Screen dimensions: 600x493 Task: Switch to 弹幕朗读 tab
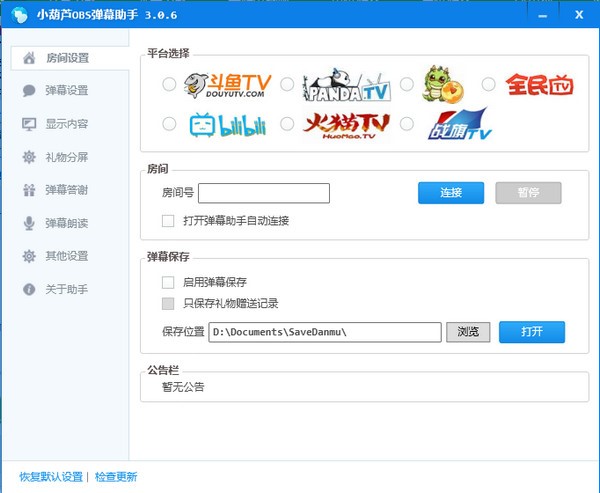(x=67, y=223)
